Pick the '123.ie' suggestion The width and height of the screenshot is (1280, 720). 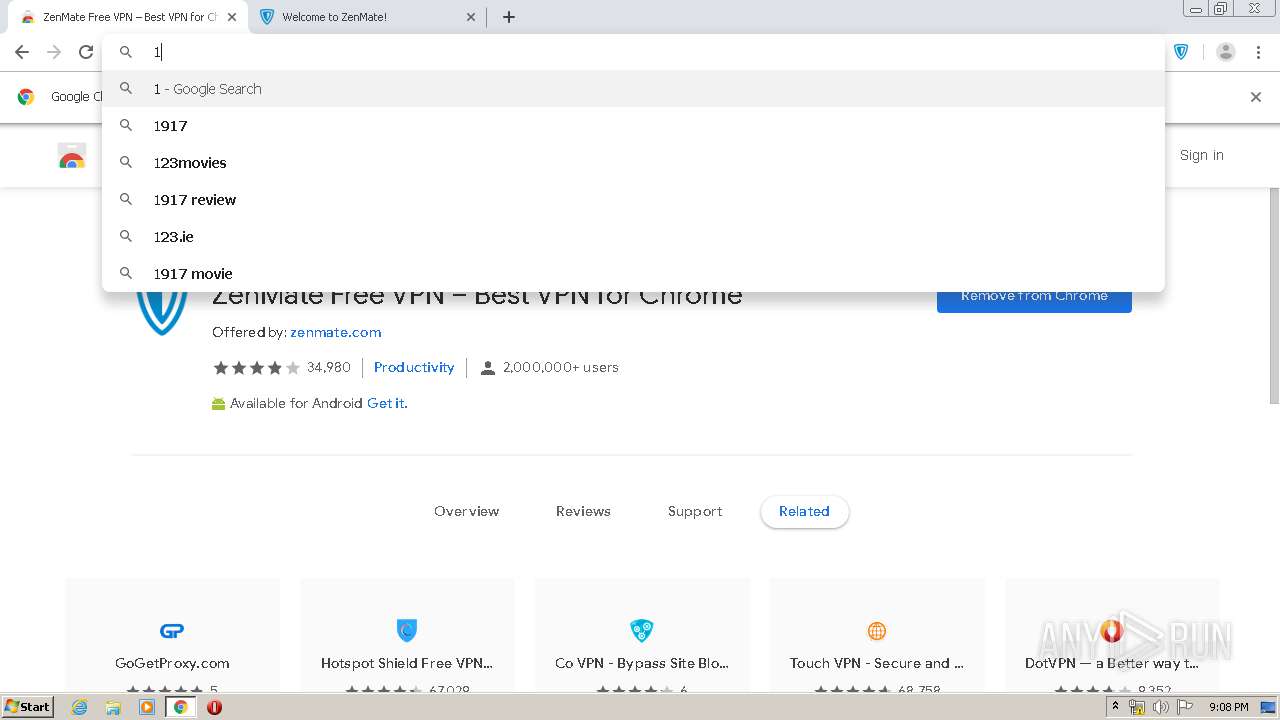click(x=634, y=237)
